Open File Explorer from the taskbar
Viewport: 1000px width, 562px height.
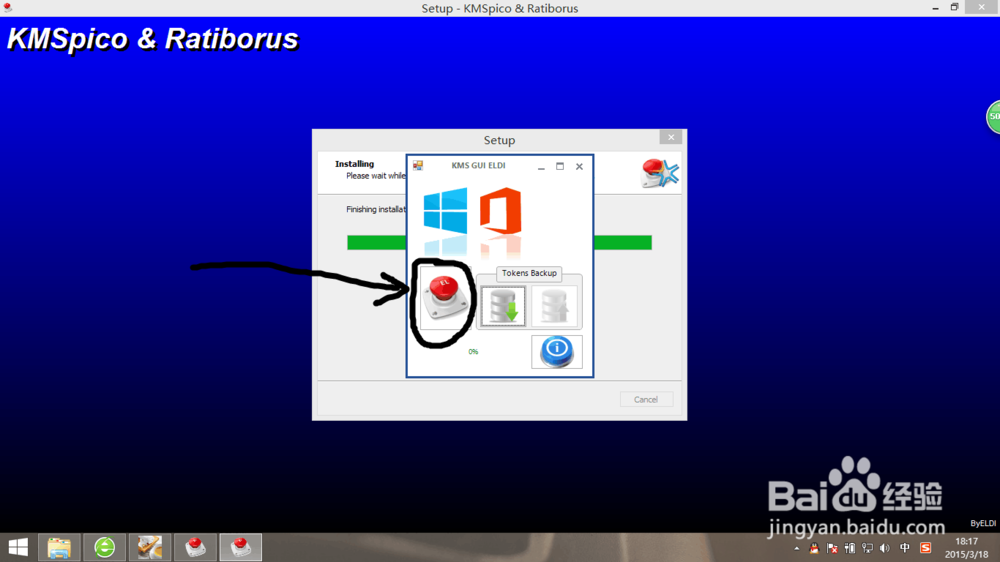pos(59,547)
